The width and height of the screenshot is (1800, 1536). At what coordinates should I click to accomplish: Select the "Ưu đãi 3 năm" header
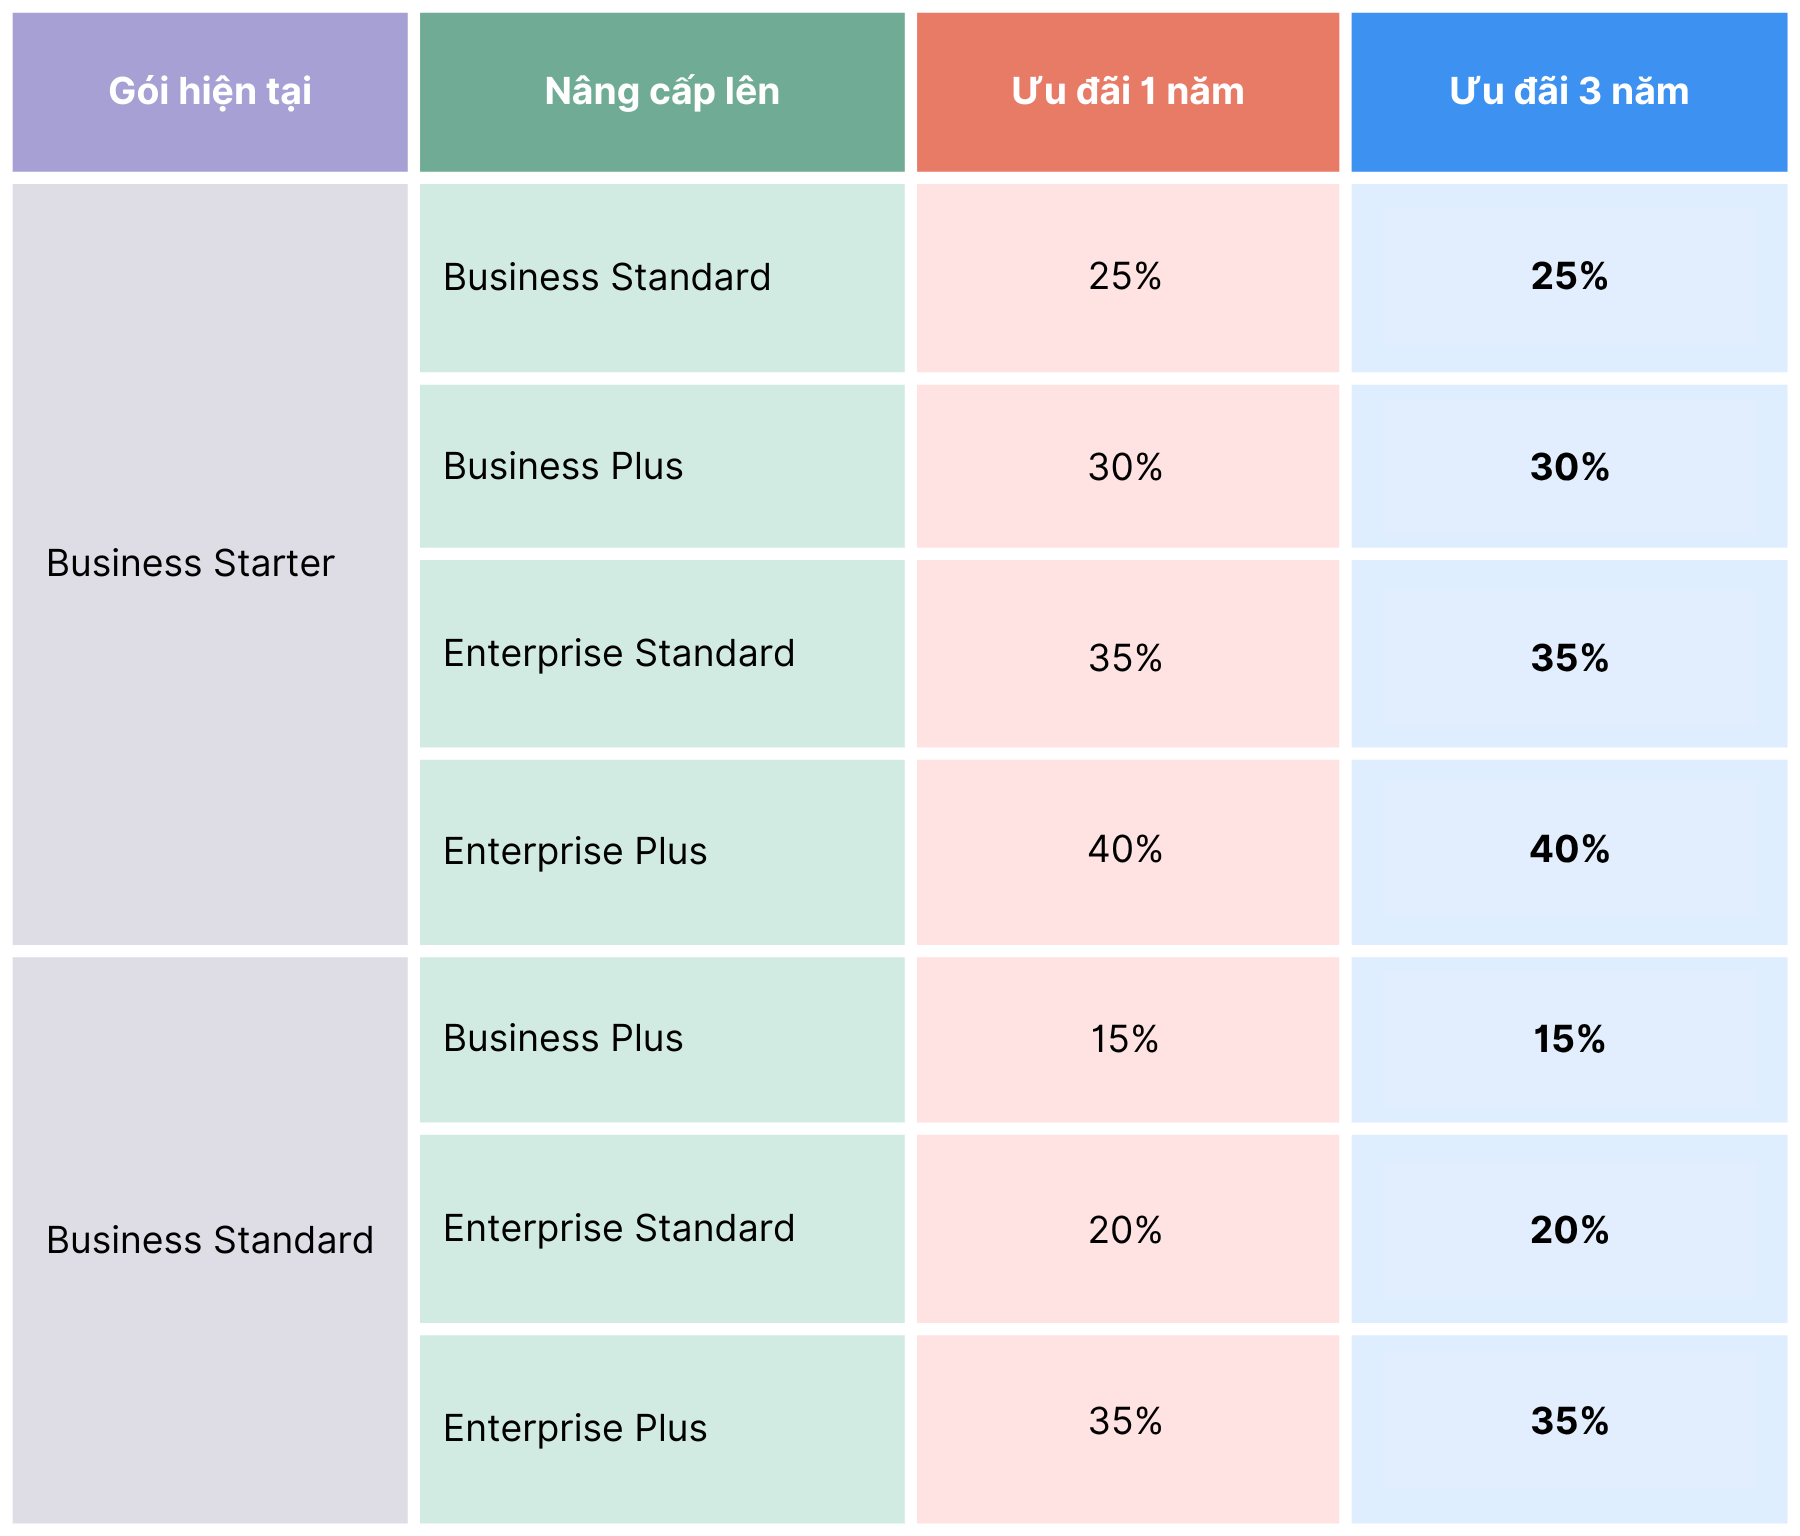coord(1568,92)
